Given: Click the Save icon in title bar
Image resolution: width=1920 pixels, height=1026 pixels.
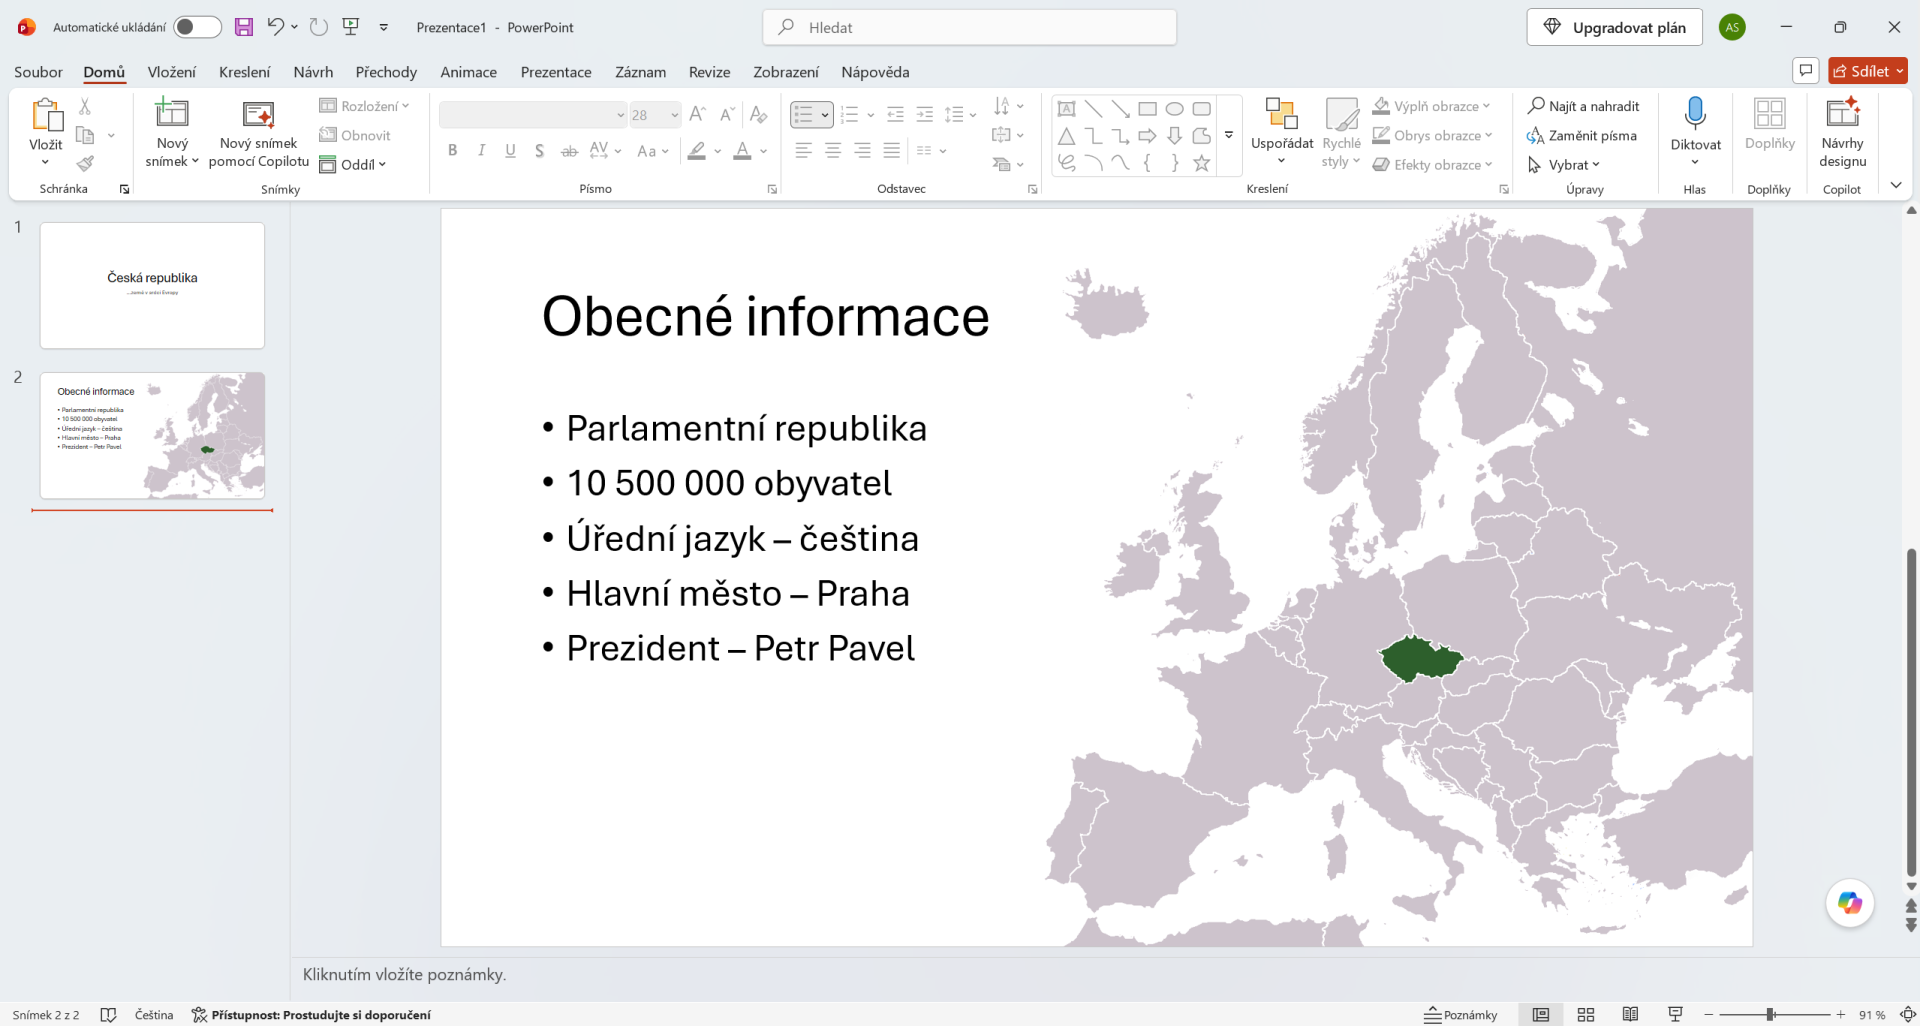Looking at the screenshot, I should pyautogui.click(x=244, y=27).
